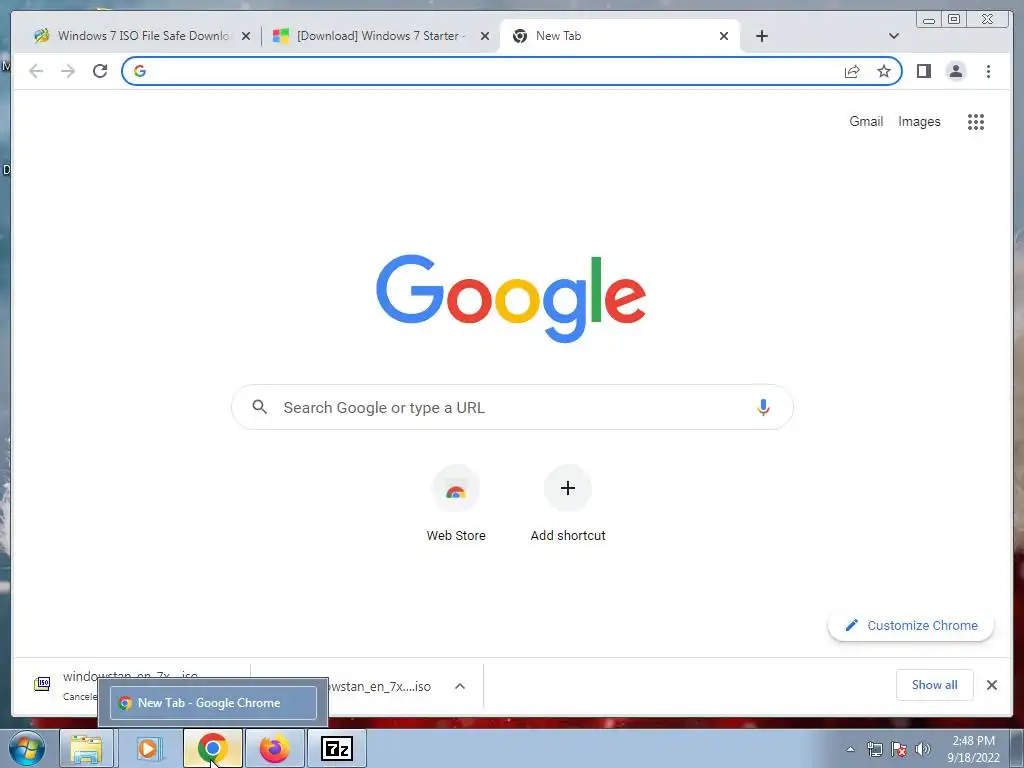Select the New Tab - Google Chrome preview

pyautogui.click(x=213, y=703)
